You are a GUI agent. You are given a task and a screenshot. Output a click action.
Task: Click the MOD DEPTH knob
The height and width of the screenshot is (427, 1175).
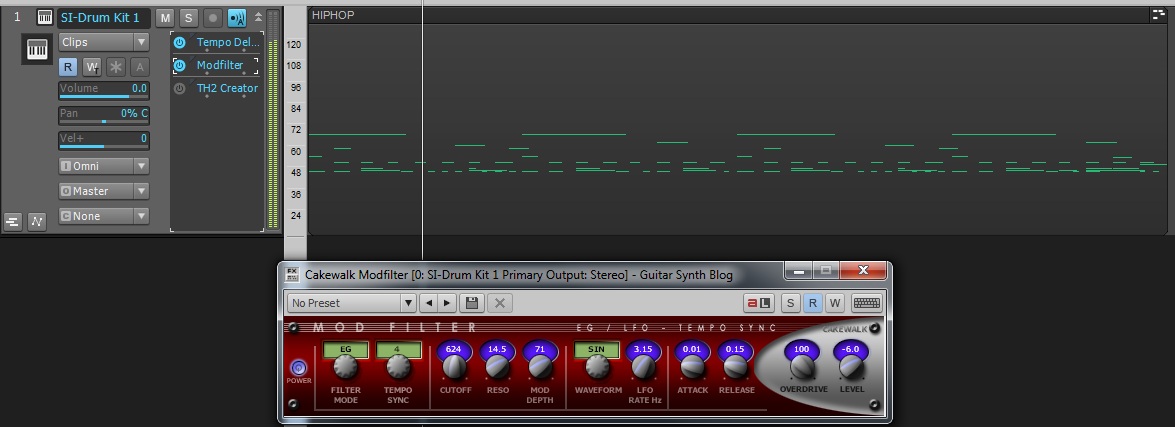[540, 367]
